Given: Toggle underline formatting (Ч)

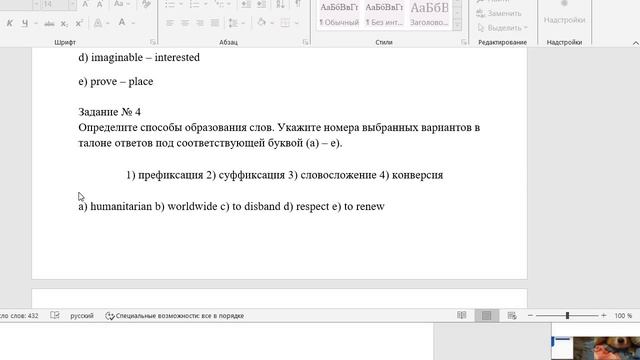Looking at the screenshot, I should (25, 24).
